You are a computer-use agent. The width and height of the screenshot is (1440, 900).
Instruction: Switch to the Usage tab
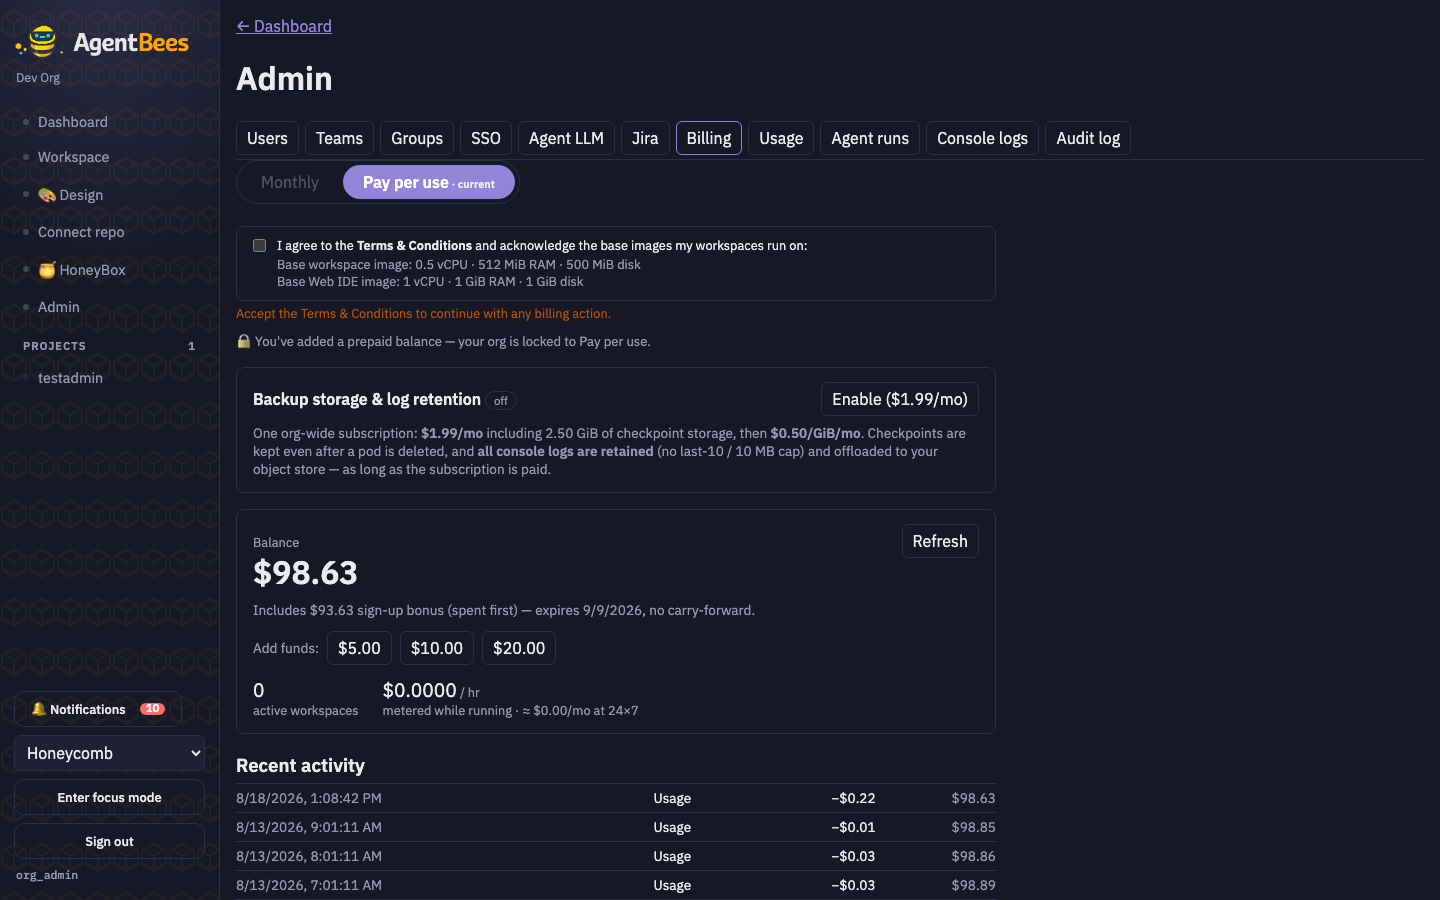(x=781, y=138)
